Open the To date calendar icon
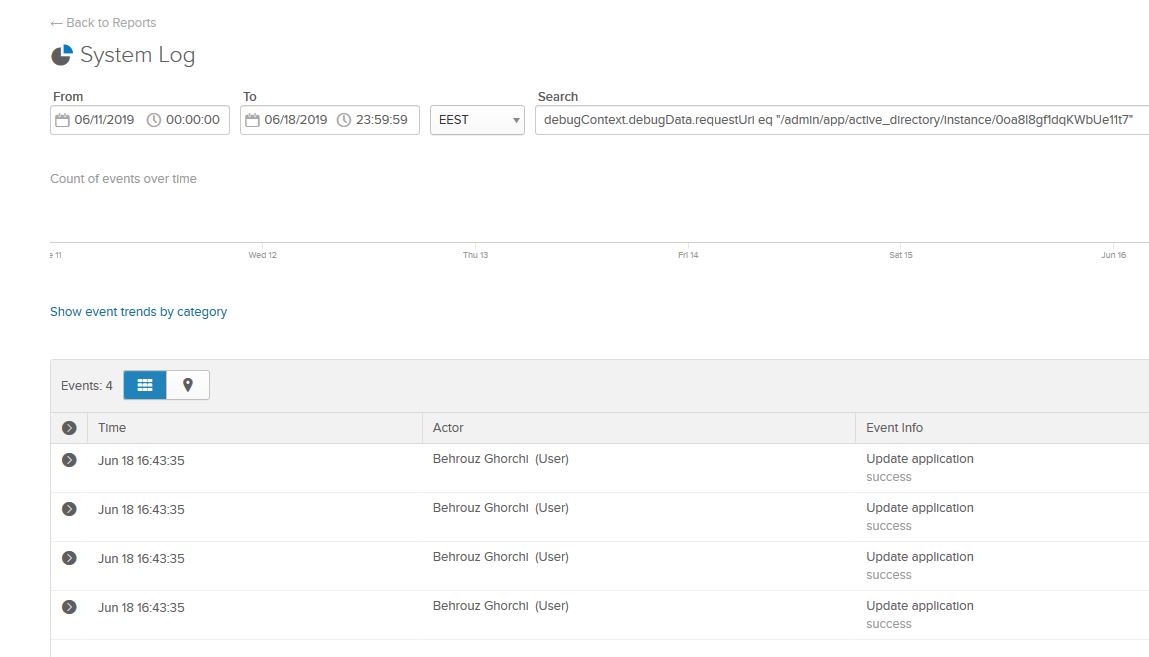Image resolution: width=1149 pixels, height=657 pixels. click(252, 120)
